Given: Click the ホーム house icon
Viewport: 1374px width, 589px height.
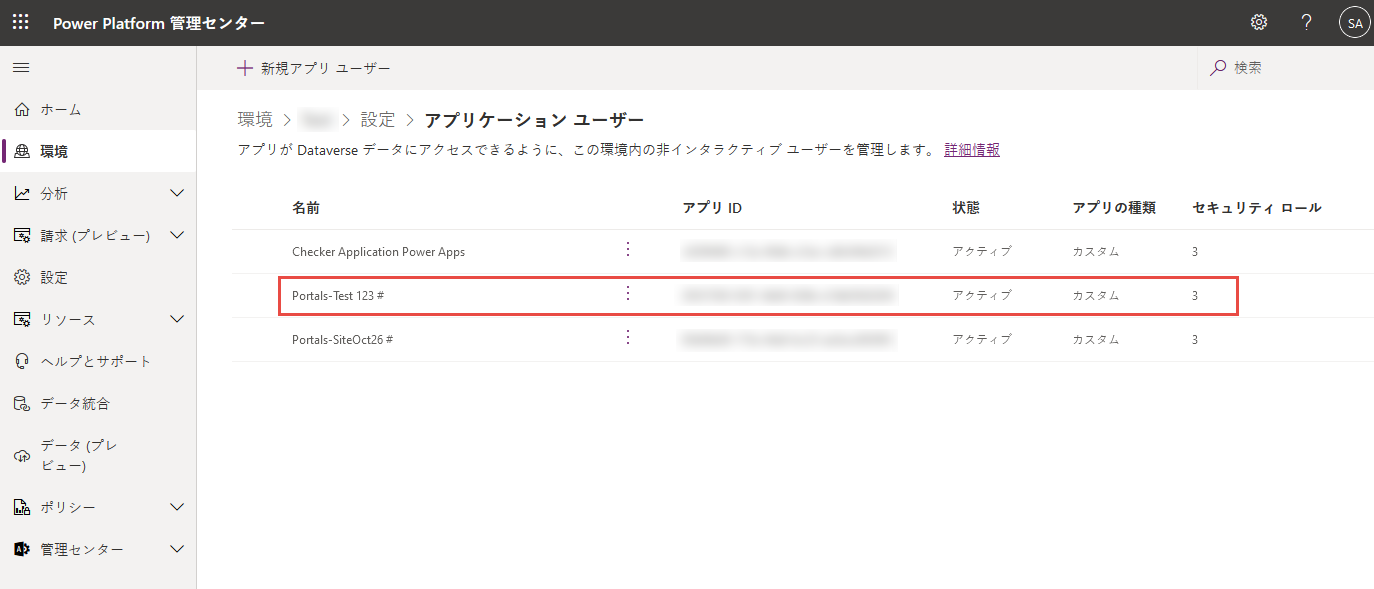Looking at the screenshot, I should point(22,109).
